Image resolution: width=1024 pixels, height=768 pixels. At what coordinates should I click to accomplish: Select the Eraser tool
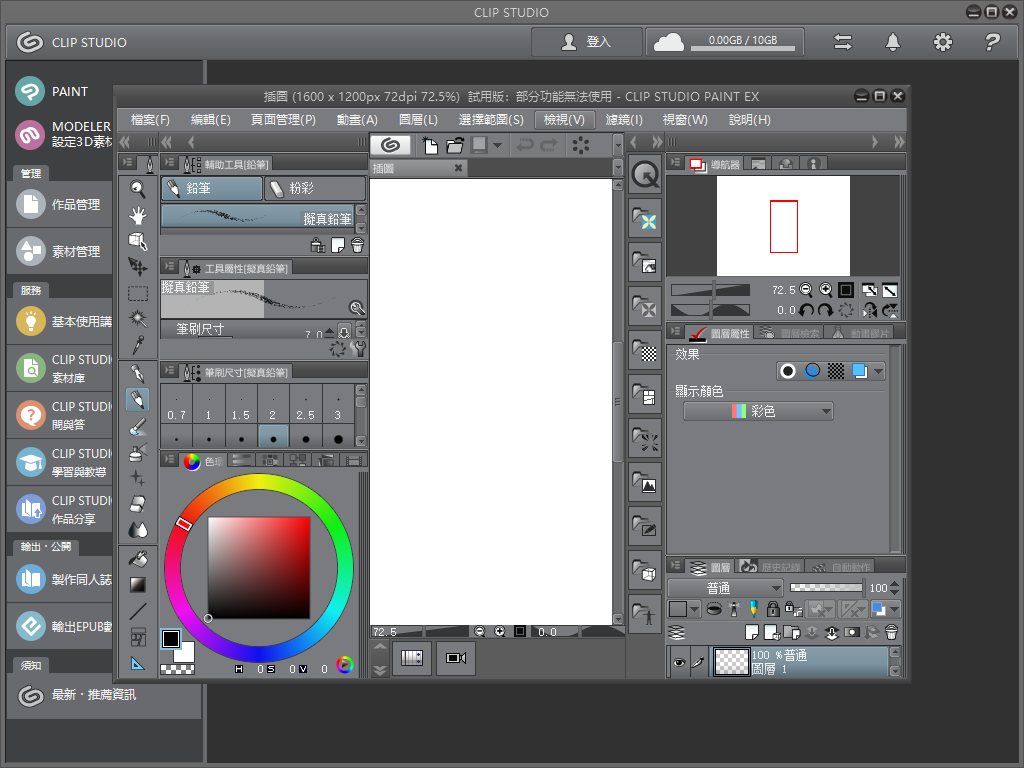pos(138,504)
